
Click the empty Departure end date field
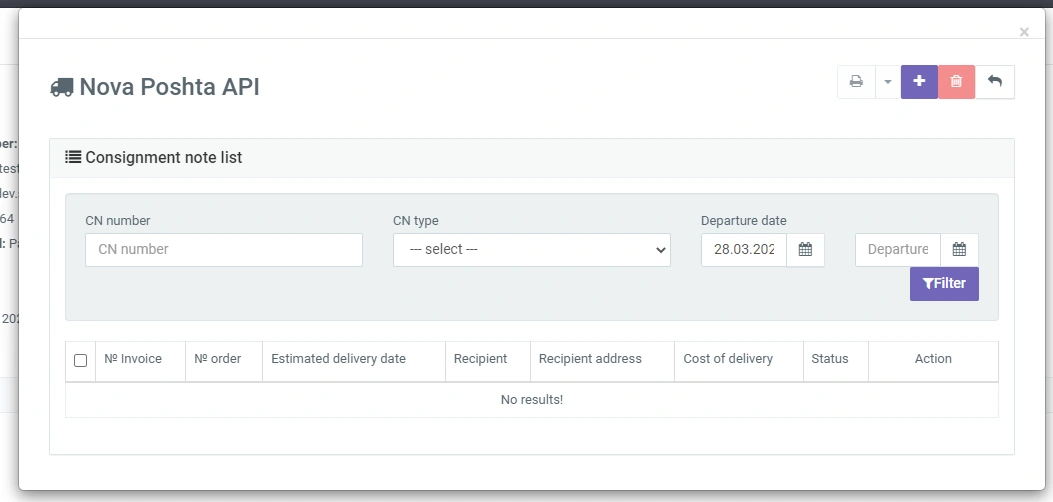[897, 250]
